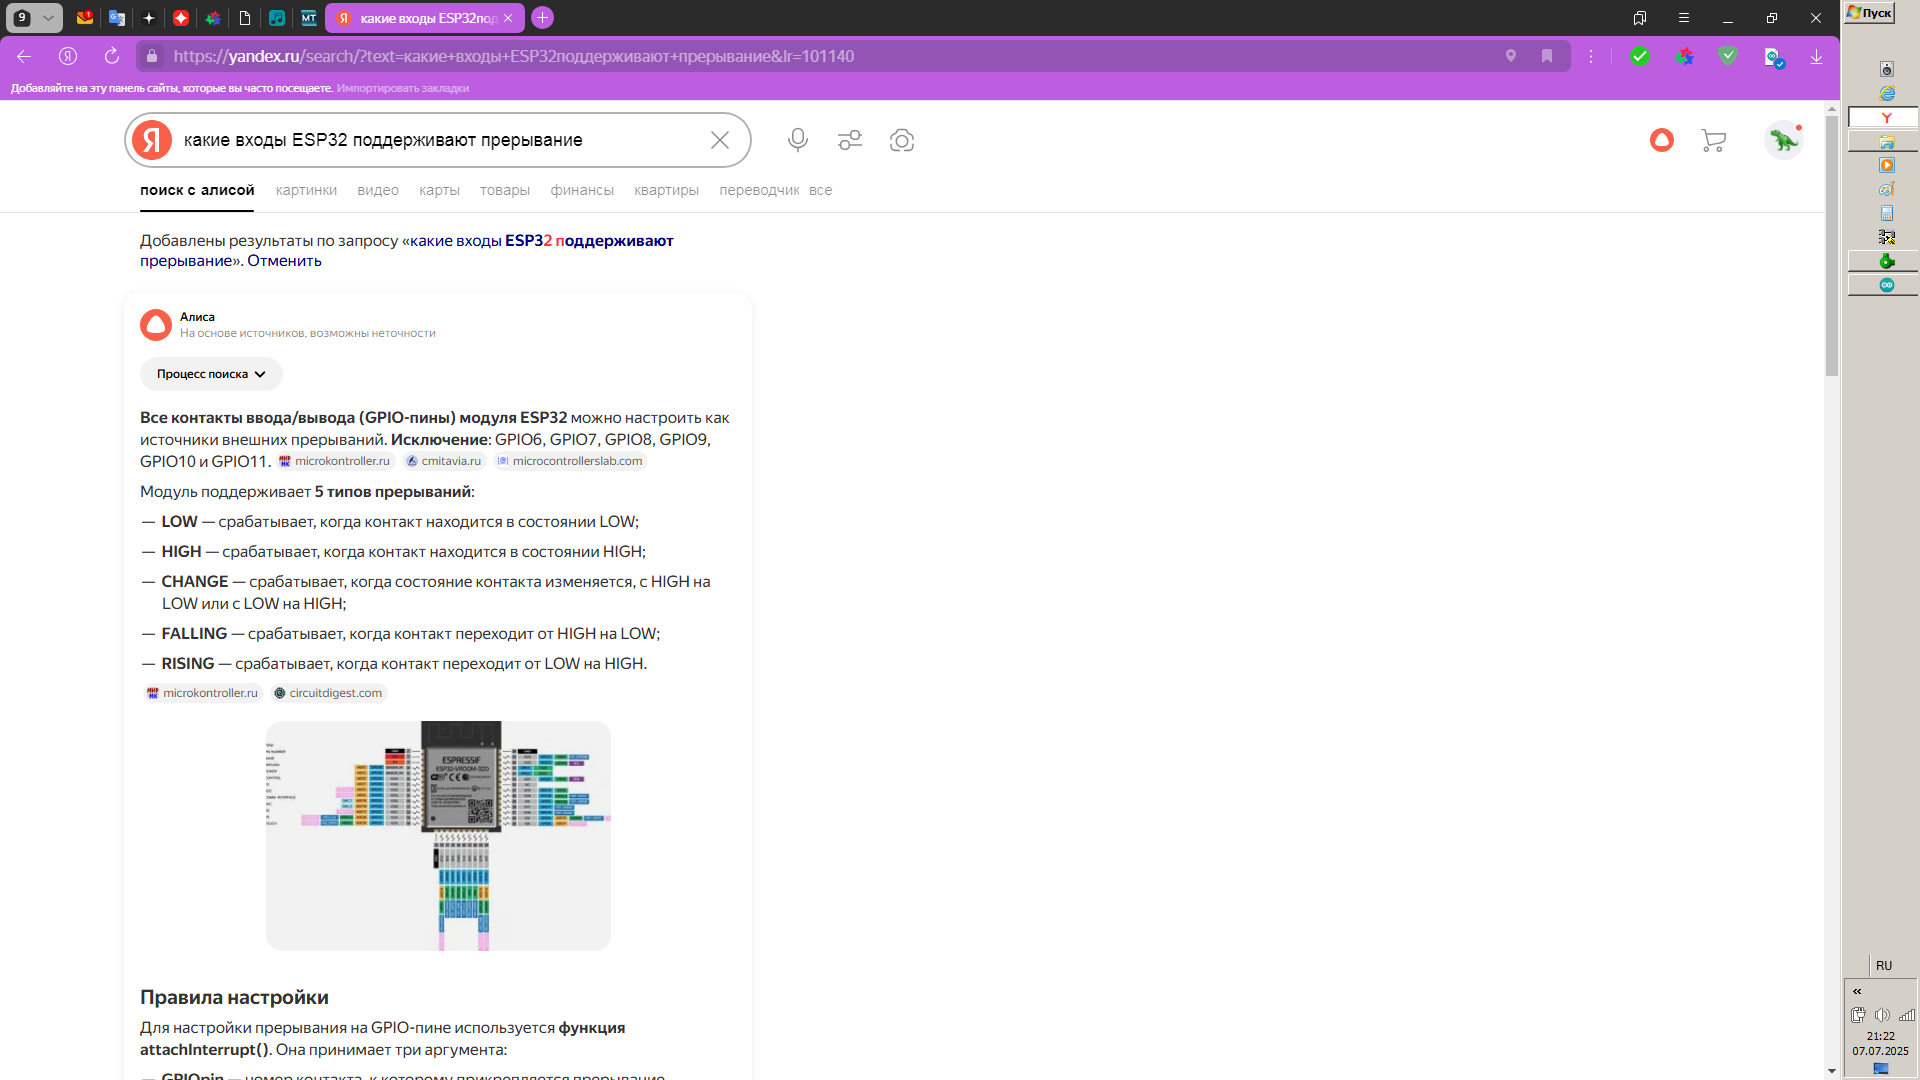Screen dimensions: 1920x1080
Task: Focus the Yandex search query field
Action: (x=440, y=140)
